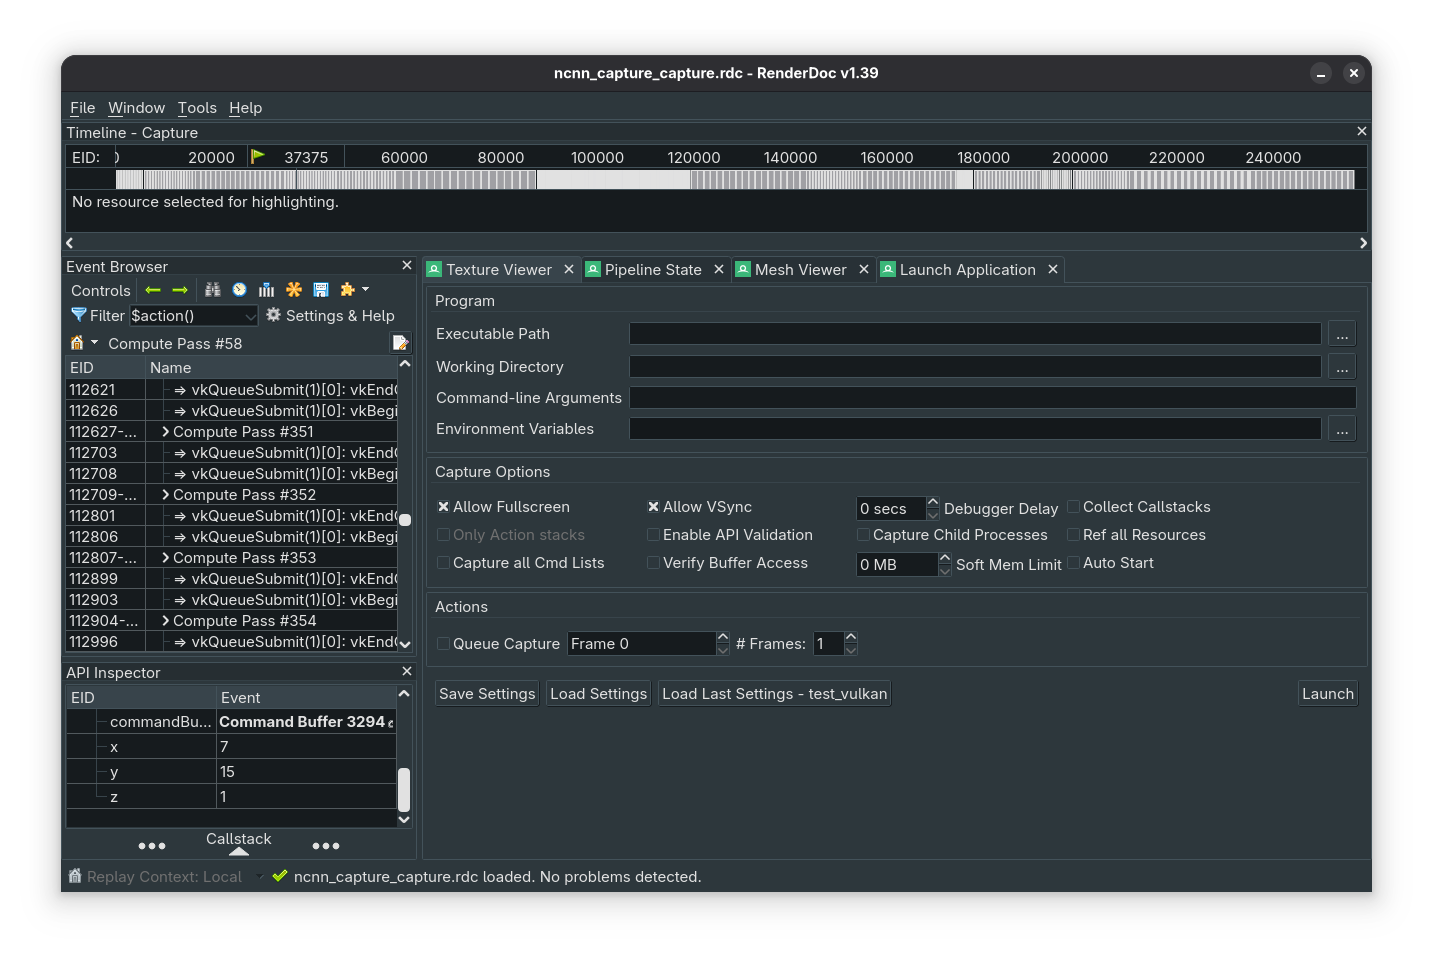Enable Collect Callstacks
The width and height of the screenshot is (1433, 959).
pyautogui.click(x=1074, y=507)
